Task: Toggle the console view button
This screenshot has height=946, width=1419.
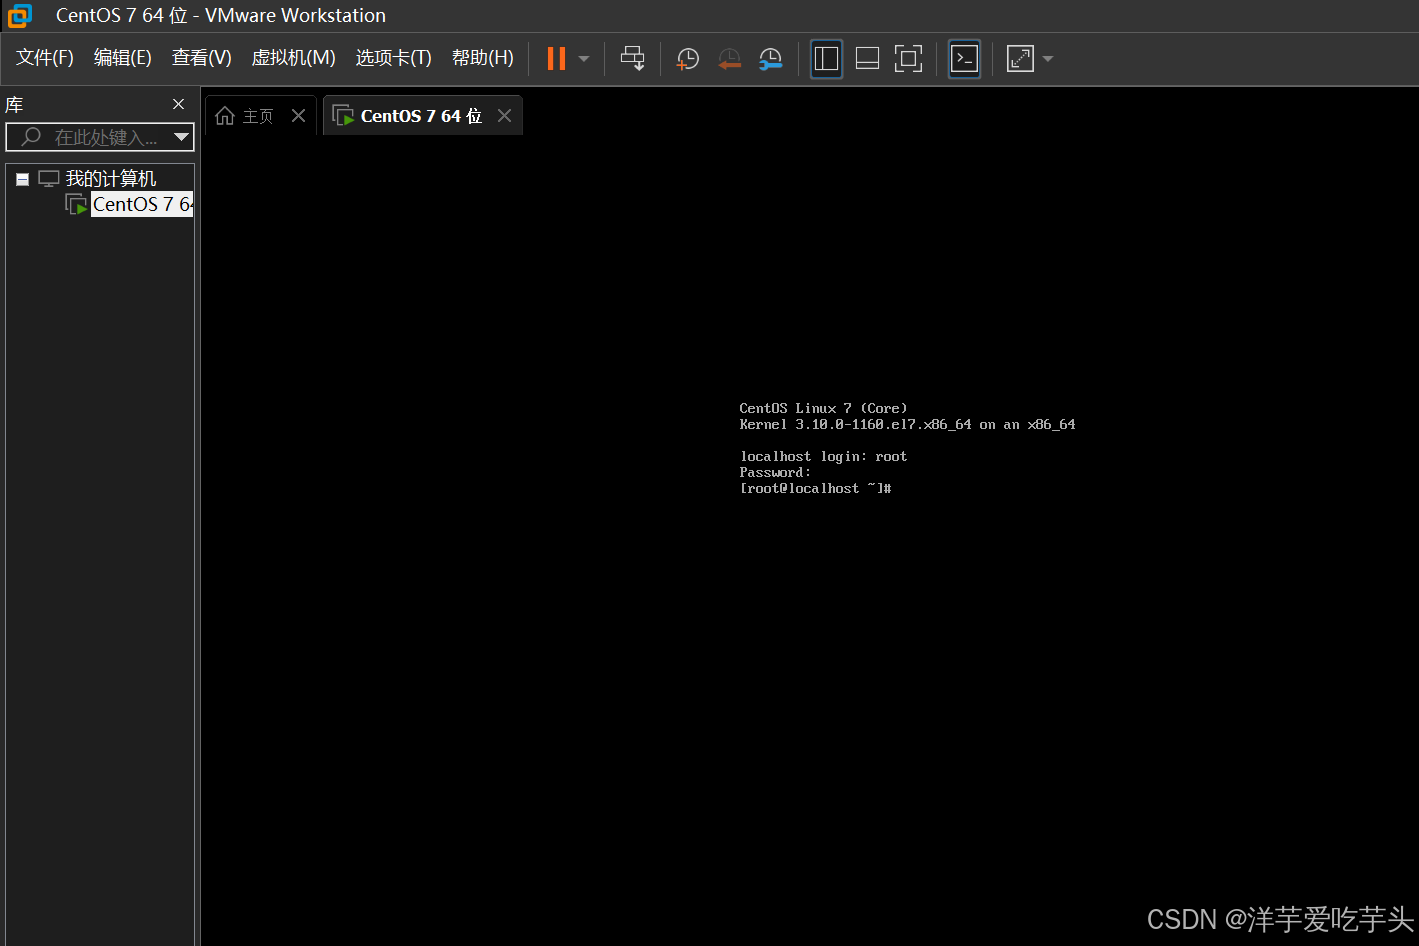Action: point(964,59)
